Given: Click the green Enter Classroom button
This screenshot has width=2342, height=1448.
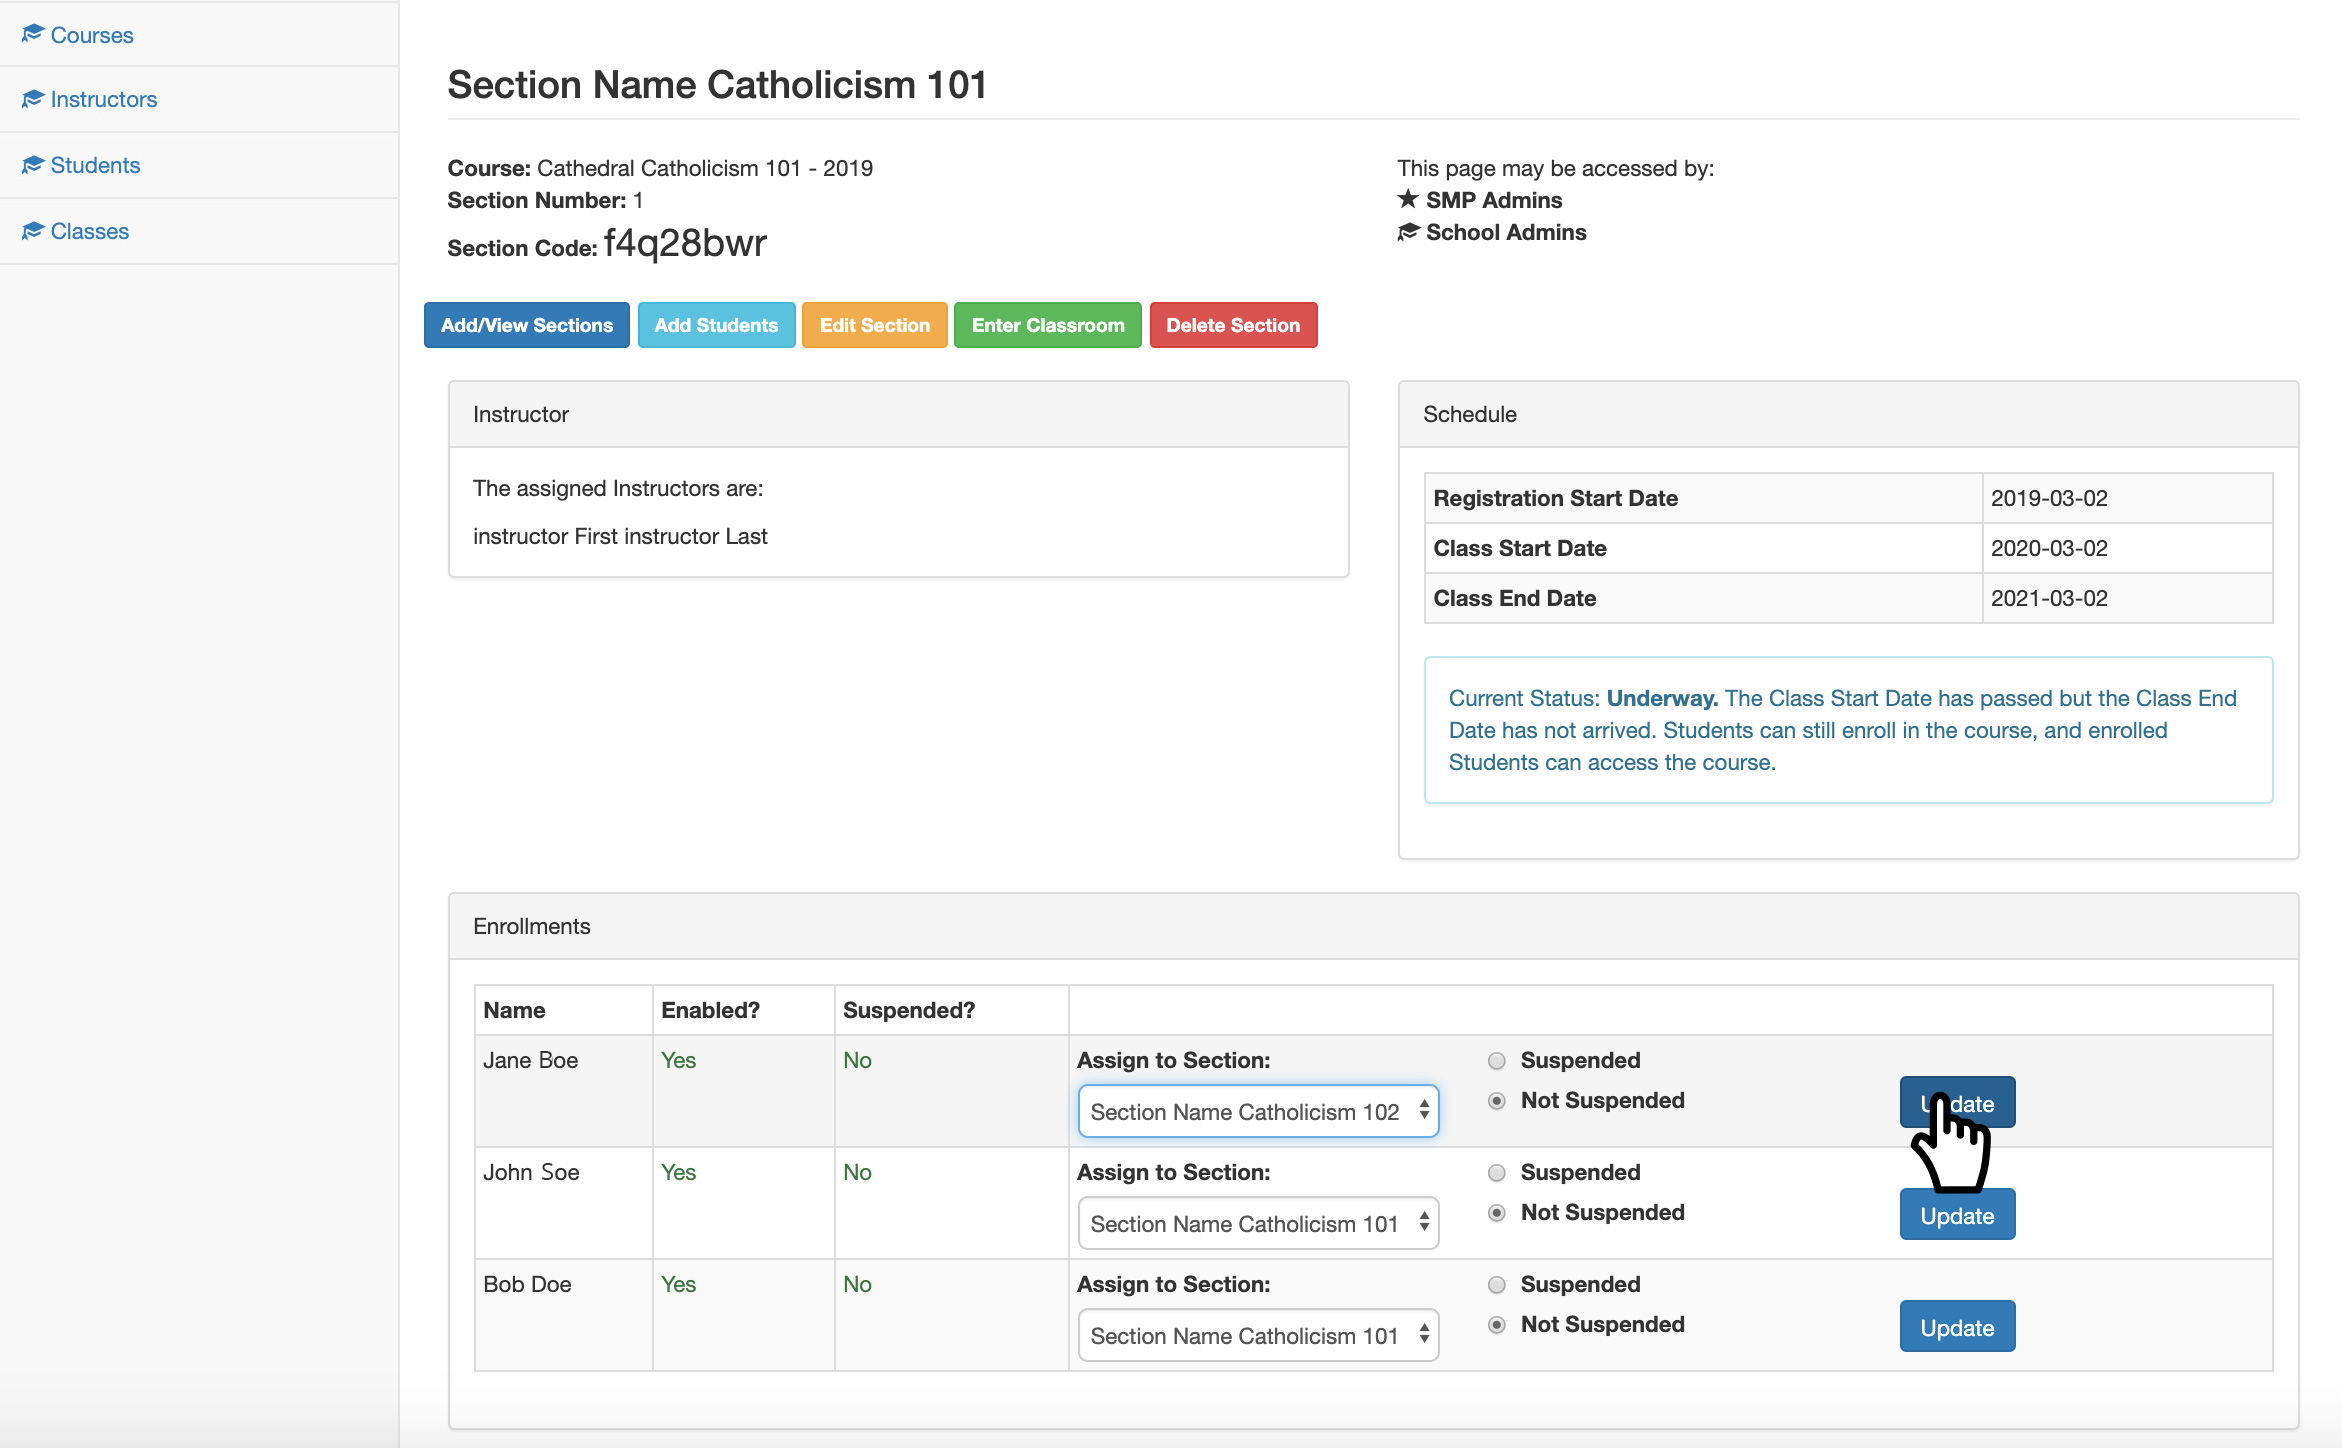Looking at the screenshot, I should (x=1048, y=325).
